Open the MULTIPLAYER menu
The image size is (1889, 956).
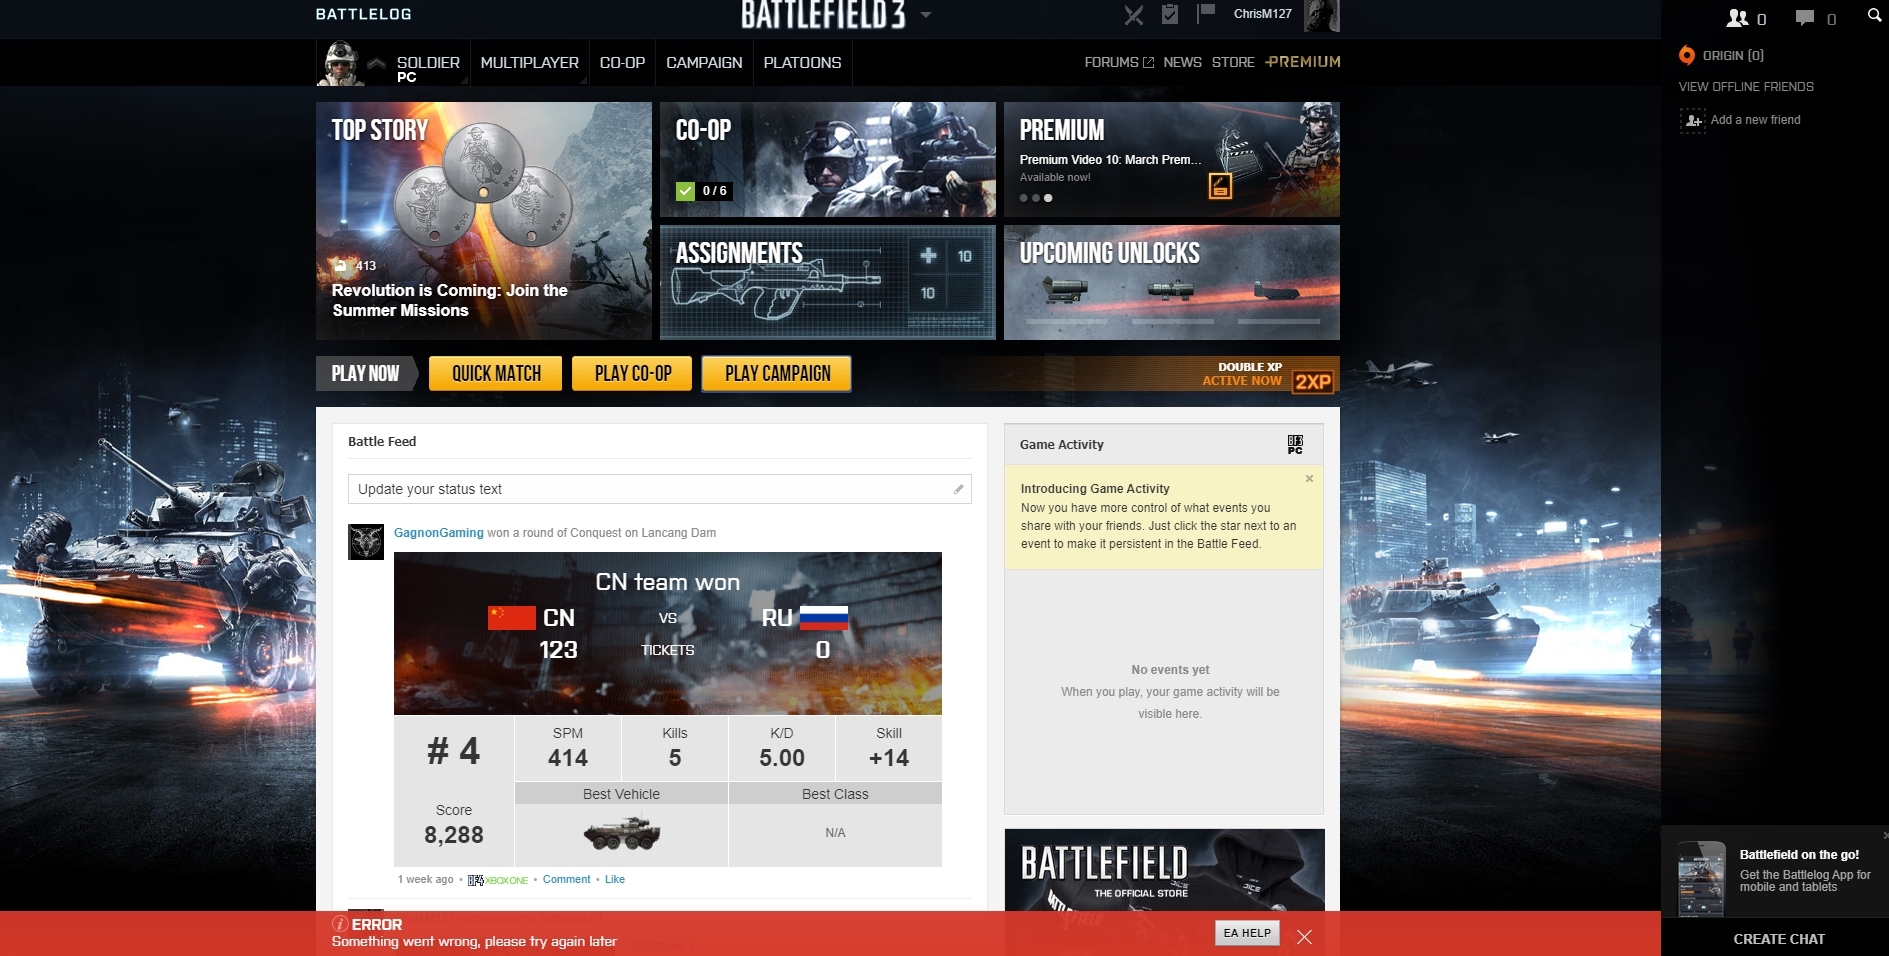pyautogui.click(x=529, y=62)
